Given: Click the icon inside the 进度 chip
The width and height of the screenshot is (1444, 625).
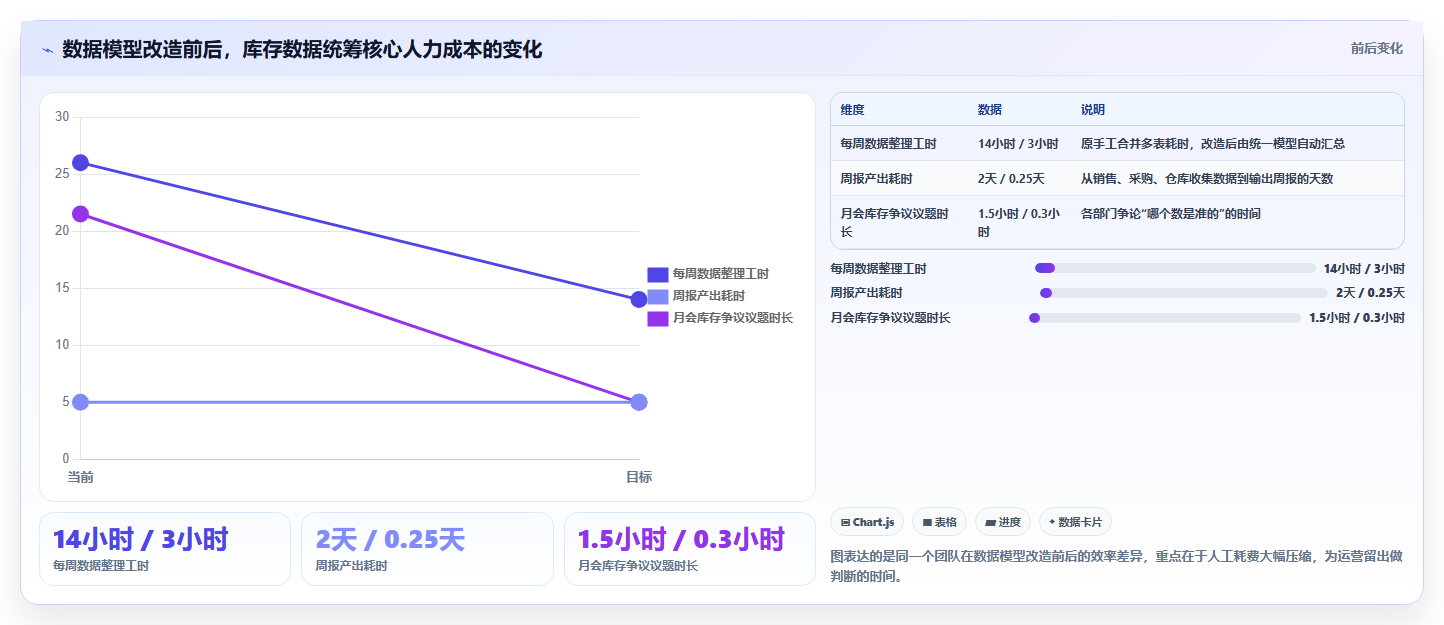Looking at the screenshot, I should pos(990,522).
